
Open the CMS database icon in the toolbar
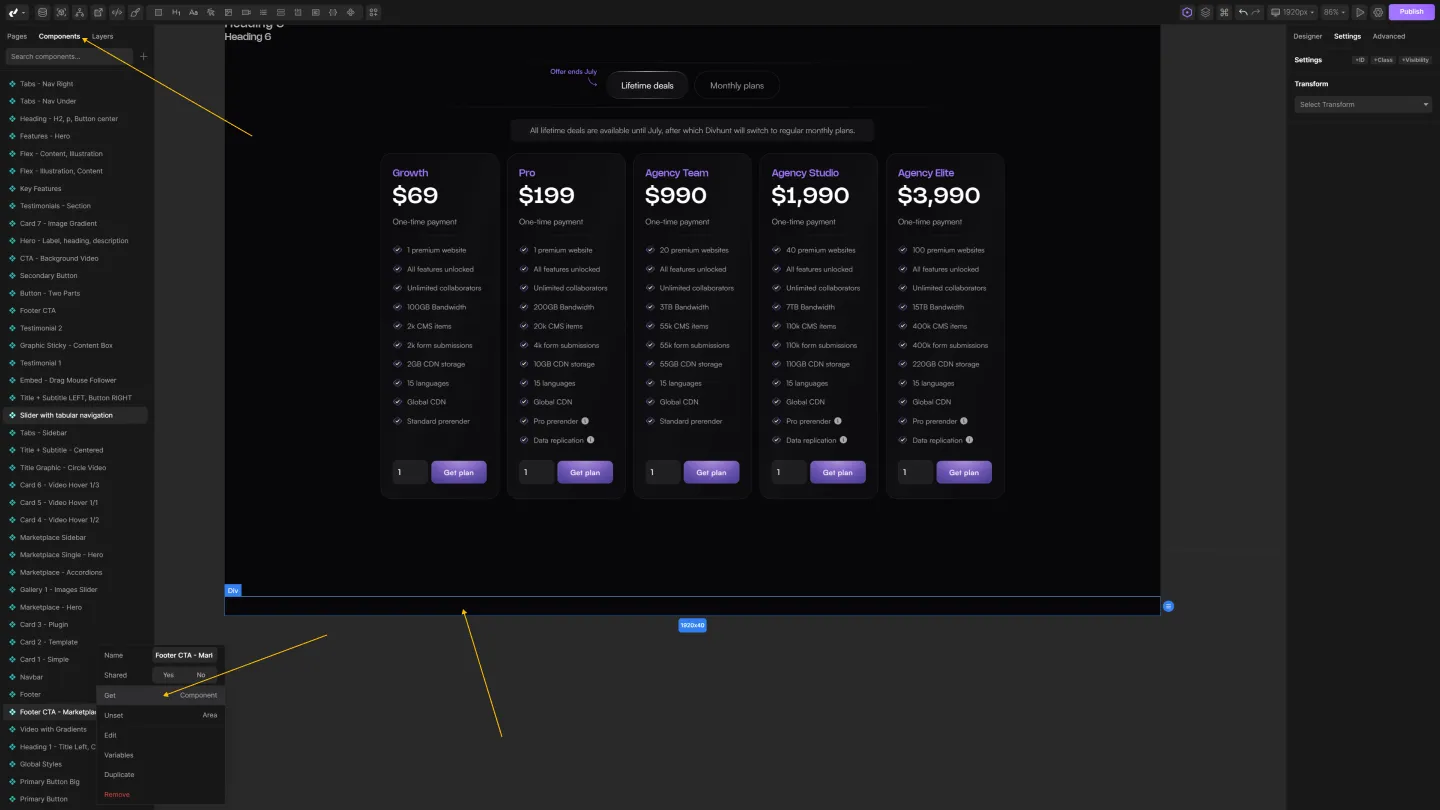(x=43, y=12)
